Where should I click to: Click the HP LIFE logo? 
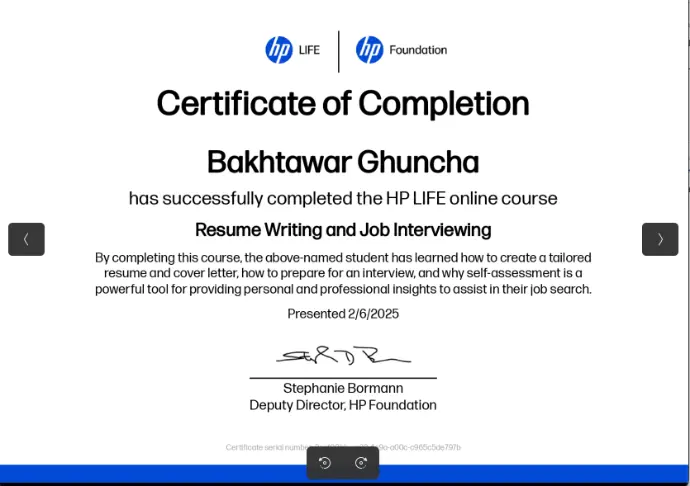[279, 50]
